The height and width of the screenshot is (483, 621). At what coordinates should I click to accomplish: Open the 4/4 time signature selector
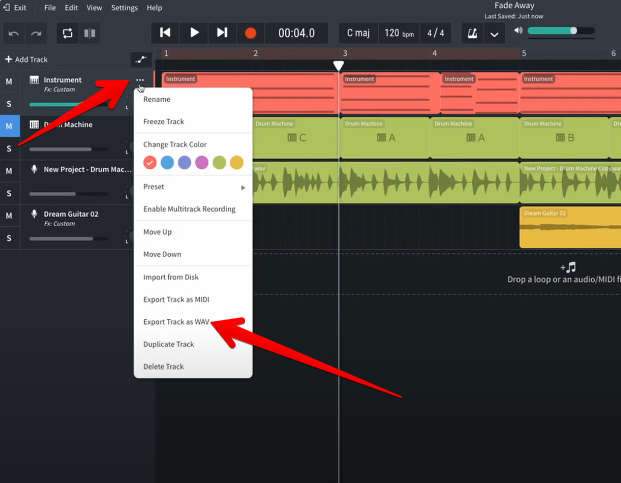[435, 33]
